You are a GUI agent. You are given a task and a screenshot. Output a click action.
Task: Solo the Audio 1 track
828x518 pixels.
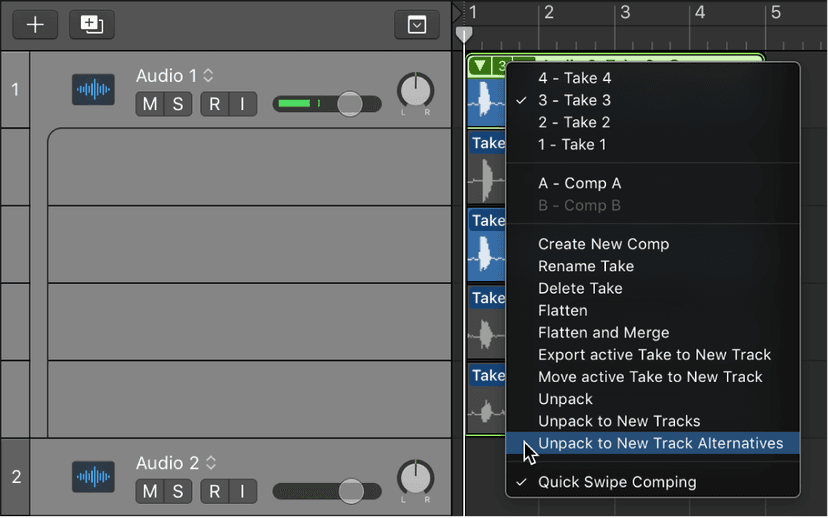[x=178, y=104]
